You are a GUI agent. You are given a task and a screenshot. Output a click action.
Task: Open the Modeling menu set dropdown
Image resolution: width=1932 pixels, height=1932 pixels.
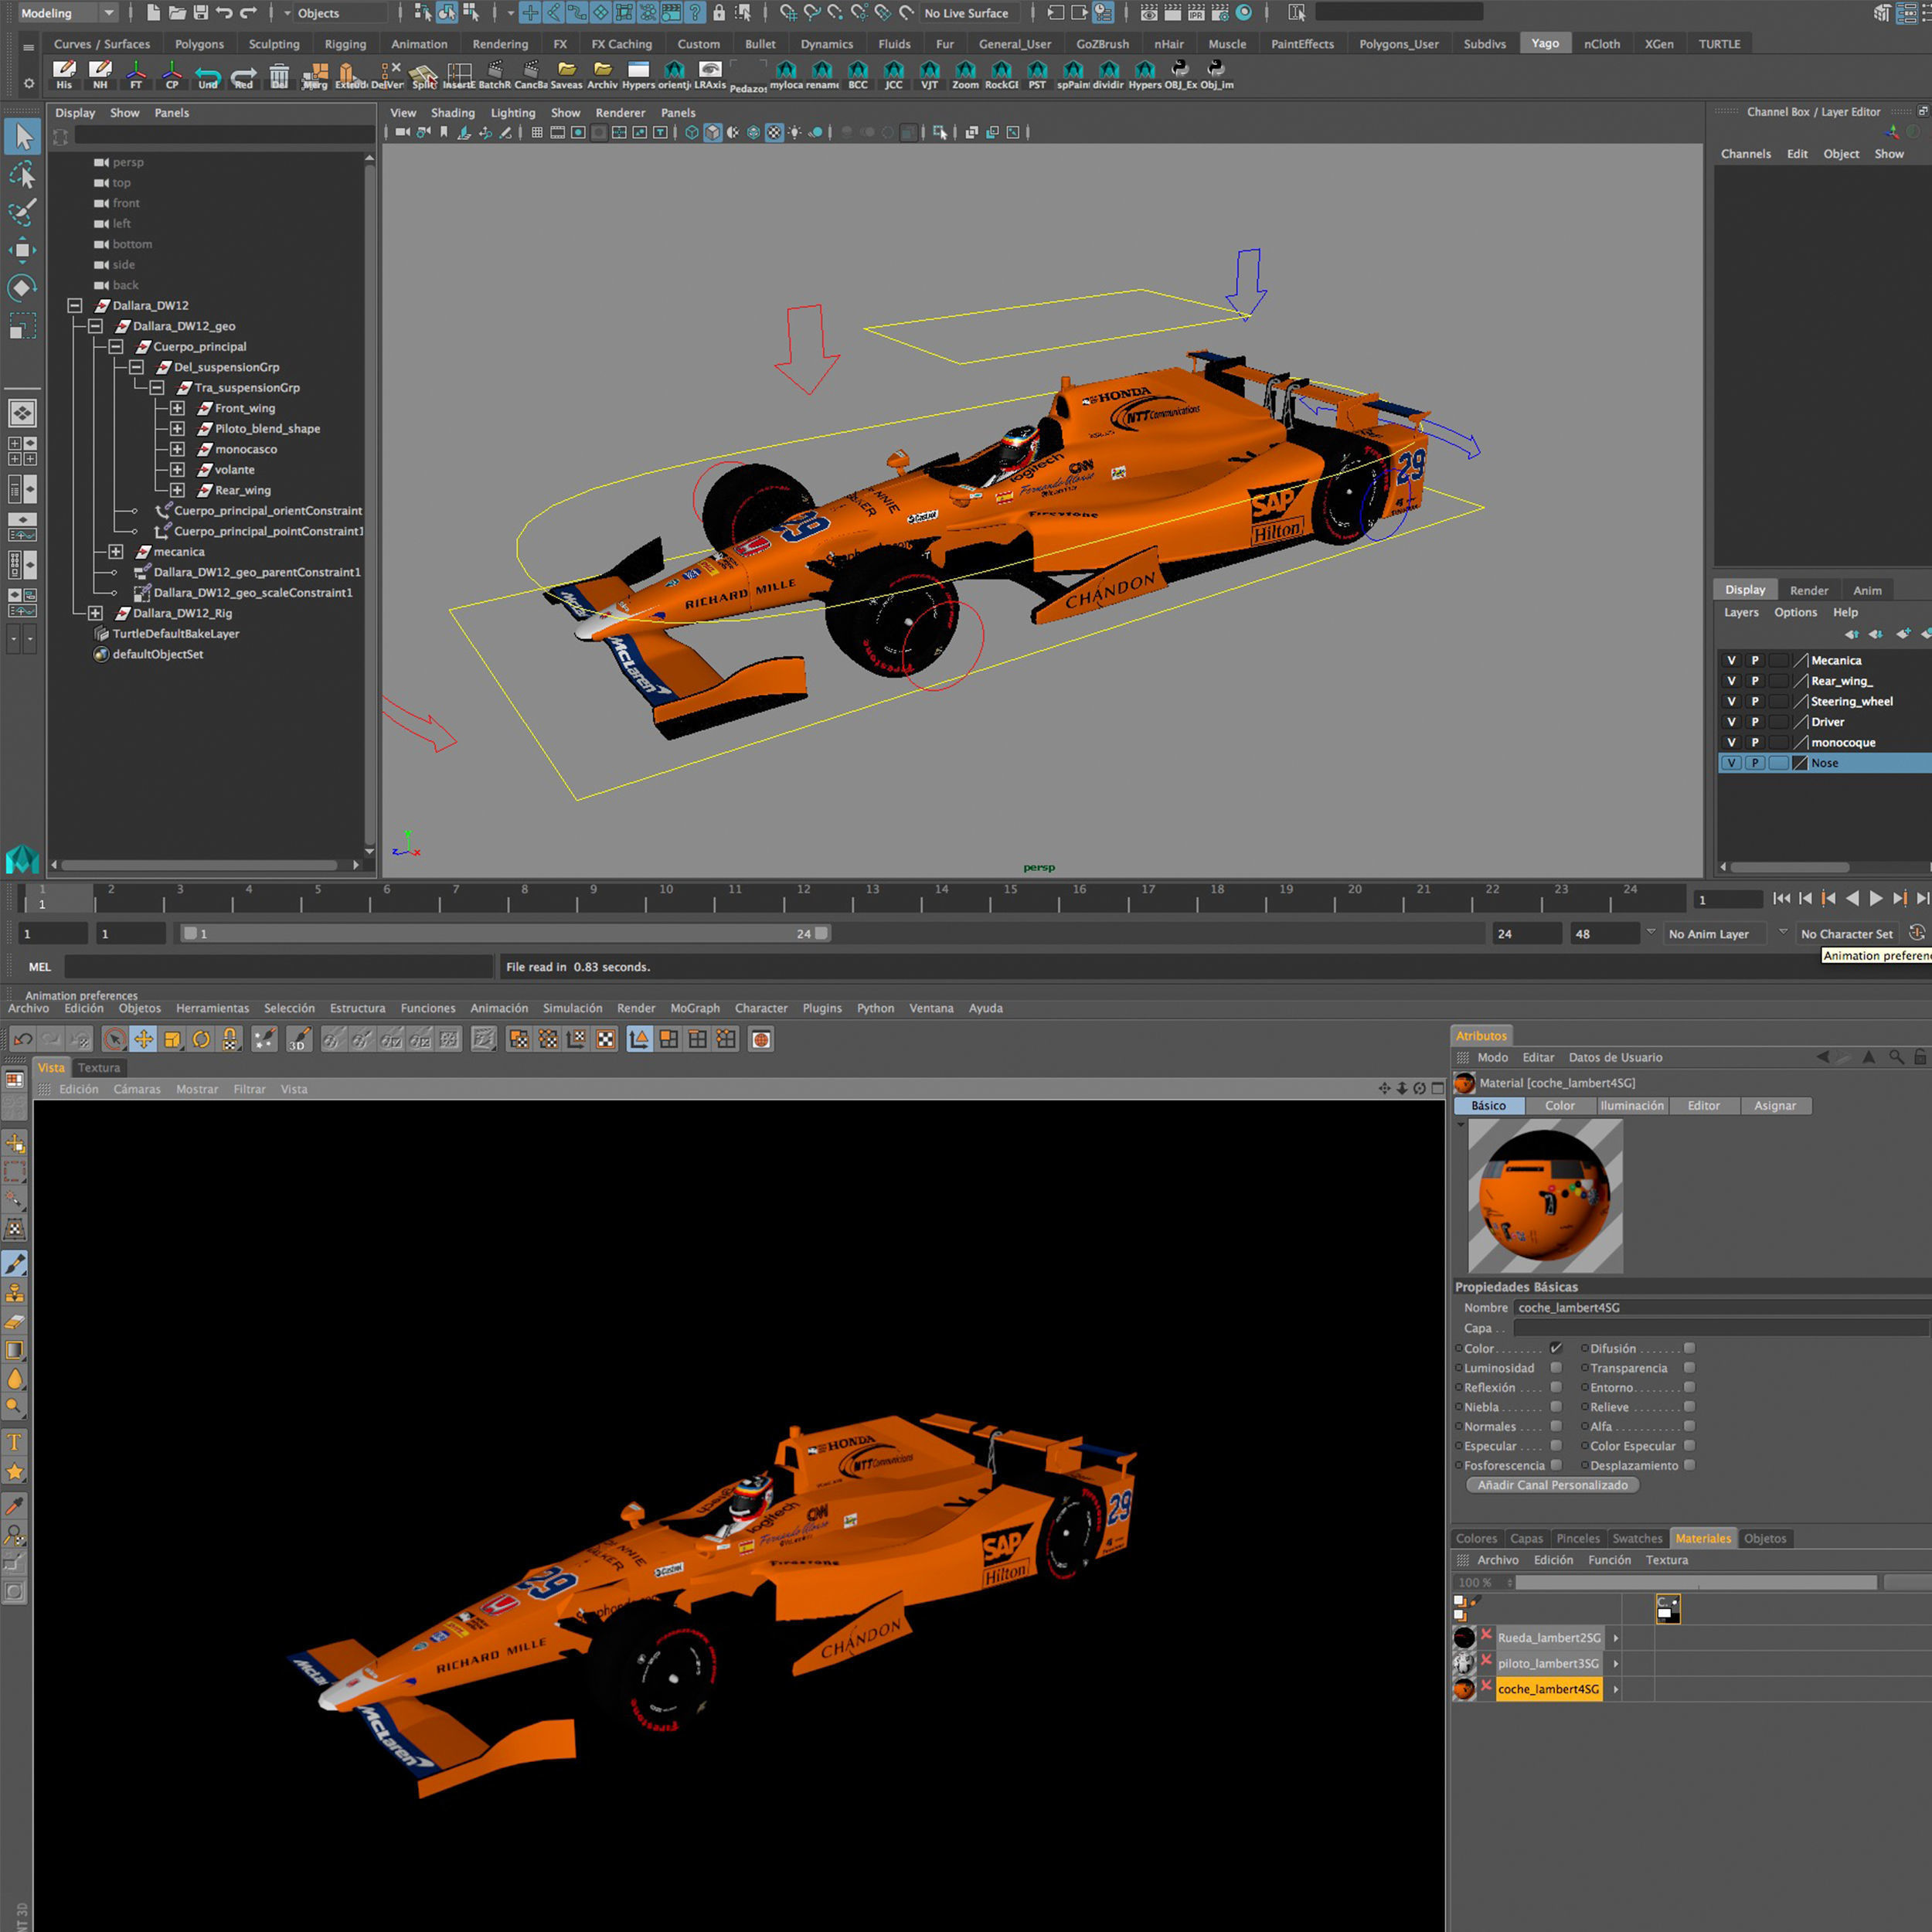[67, 13]
